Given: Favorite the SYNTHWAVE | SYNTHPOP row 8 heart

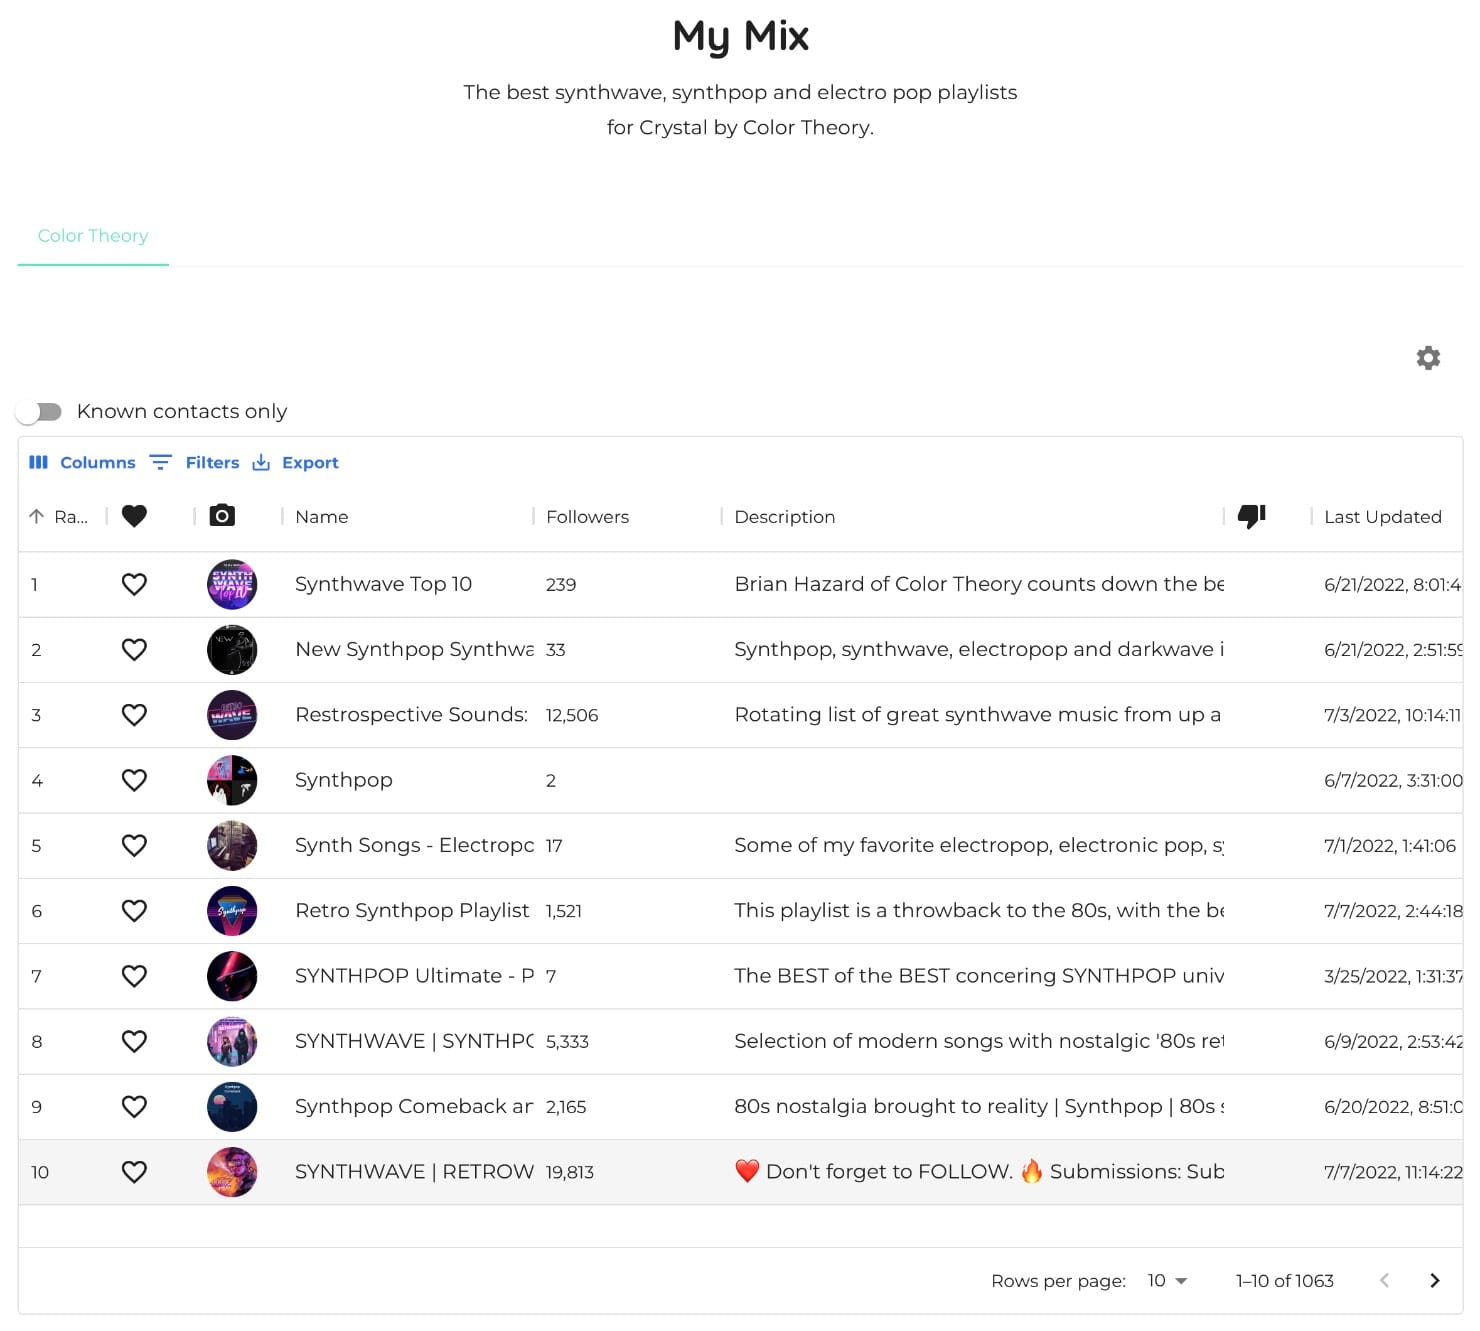Looking at the screenshot, I should pos(134,1042).
